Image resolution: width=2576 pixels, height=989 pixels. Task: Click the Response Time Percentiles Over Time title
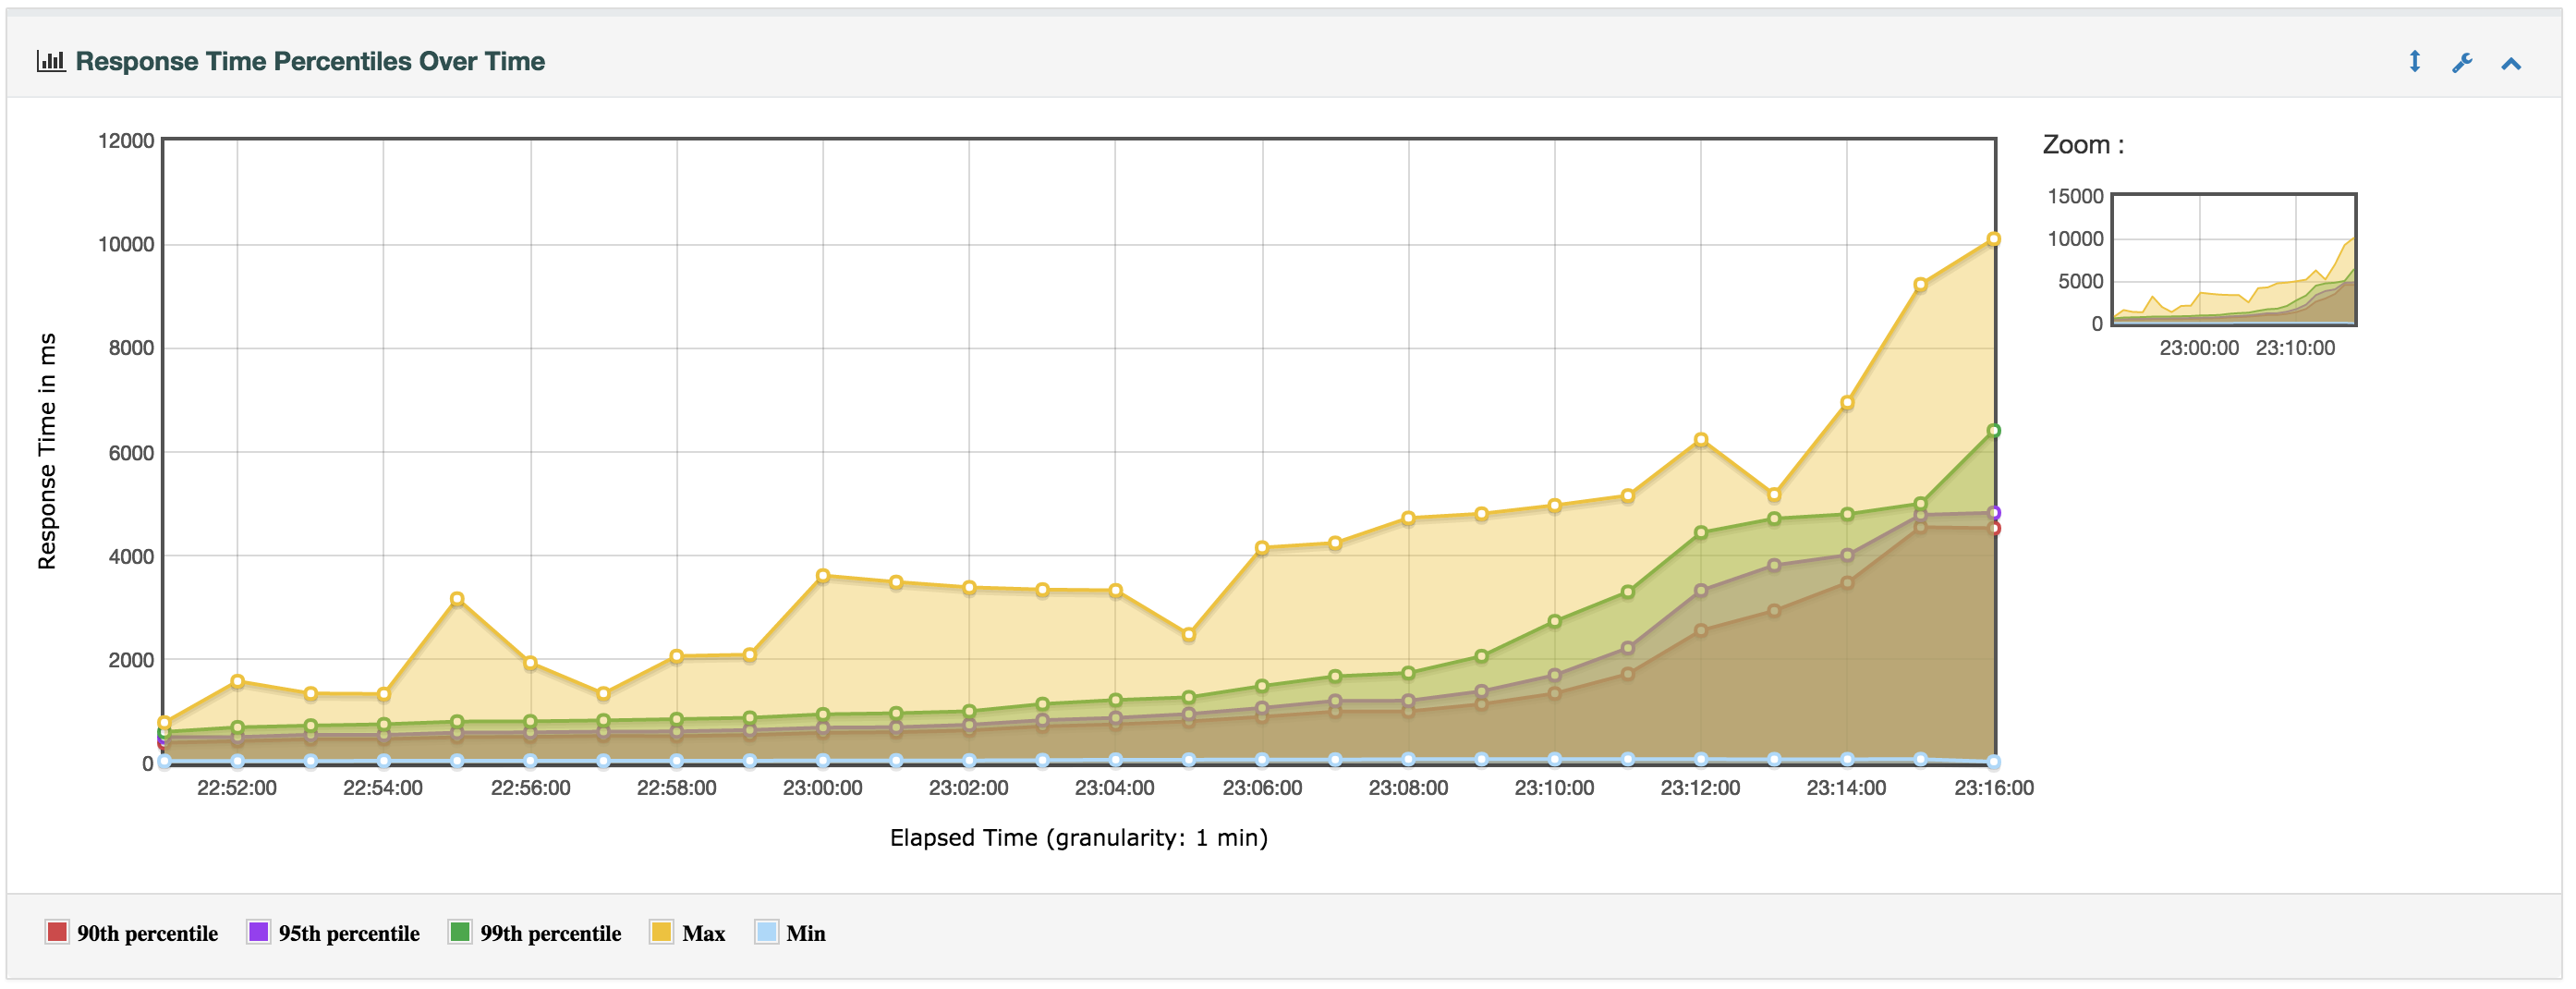[x=310, y=61]
